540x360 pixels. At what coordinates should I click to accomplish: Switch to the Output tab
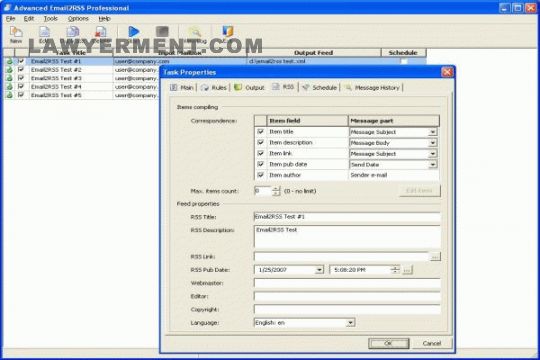coord(249,88)
